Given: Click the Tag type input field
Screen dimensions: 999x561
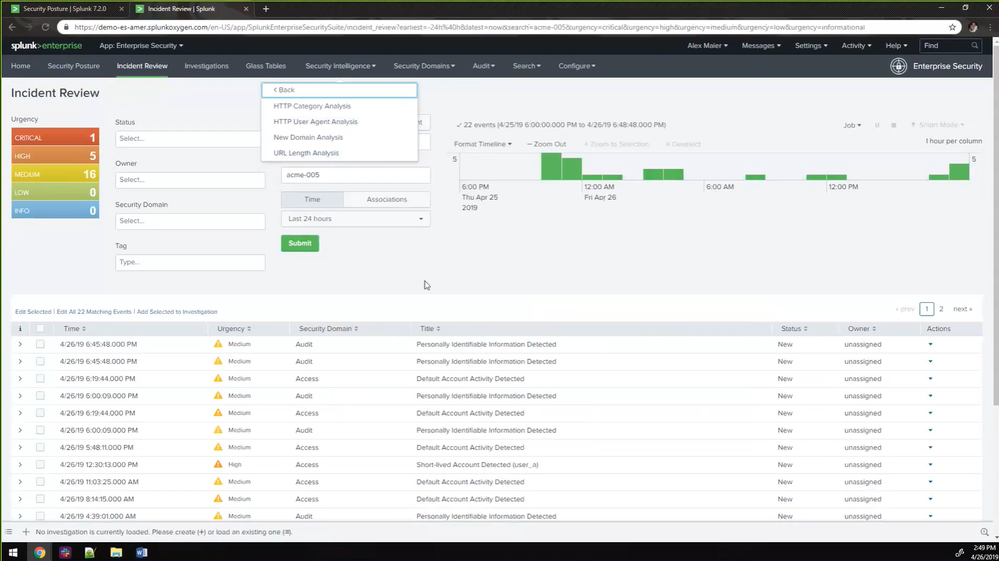Looking at the screenshot, I should (190, 262).
